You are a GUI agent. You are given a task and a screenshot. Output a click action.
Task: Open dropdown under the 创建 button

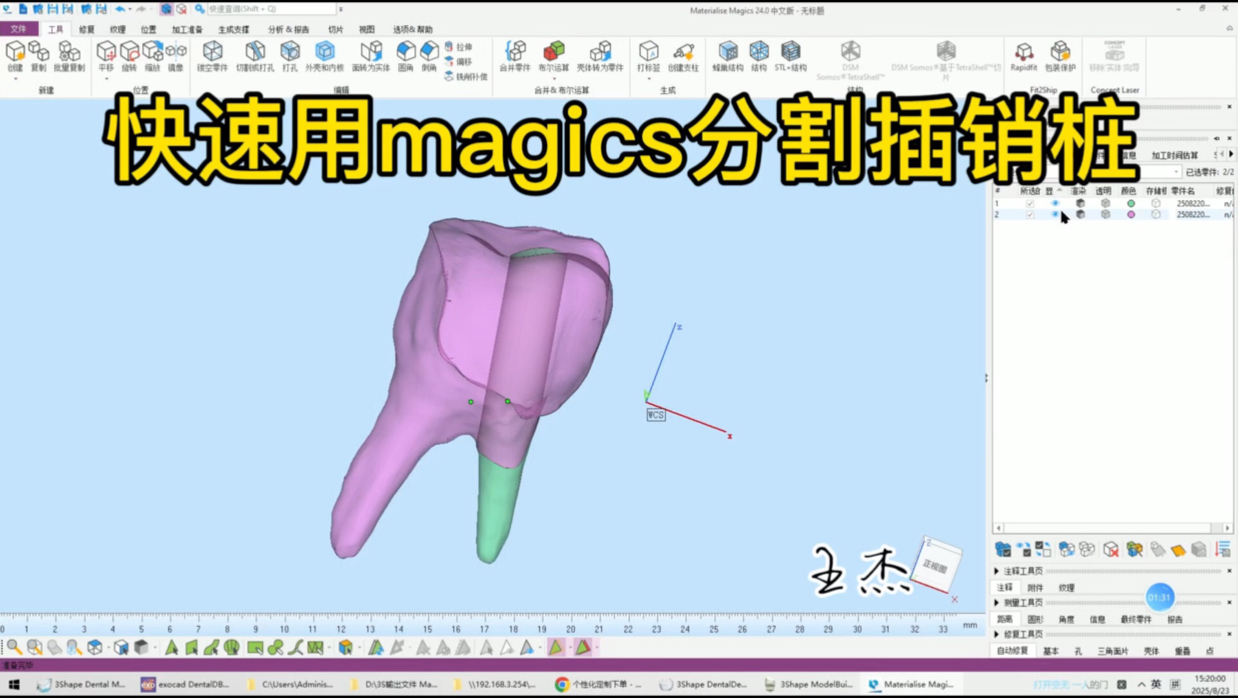[x=15, y=78]
